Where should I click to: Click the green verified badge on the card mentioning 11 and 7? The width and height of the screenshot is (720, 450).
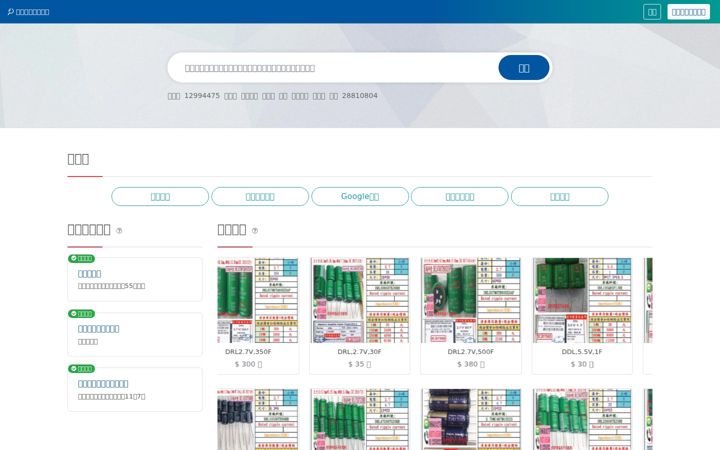(x=81, y=369)
